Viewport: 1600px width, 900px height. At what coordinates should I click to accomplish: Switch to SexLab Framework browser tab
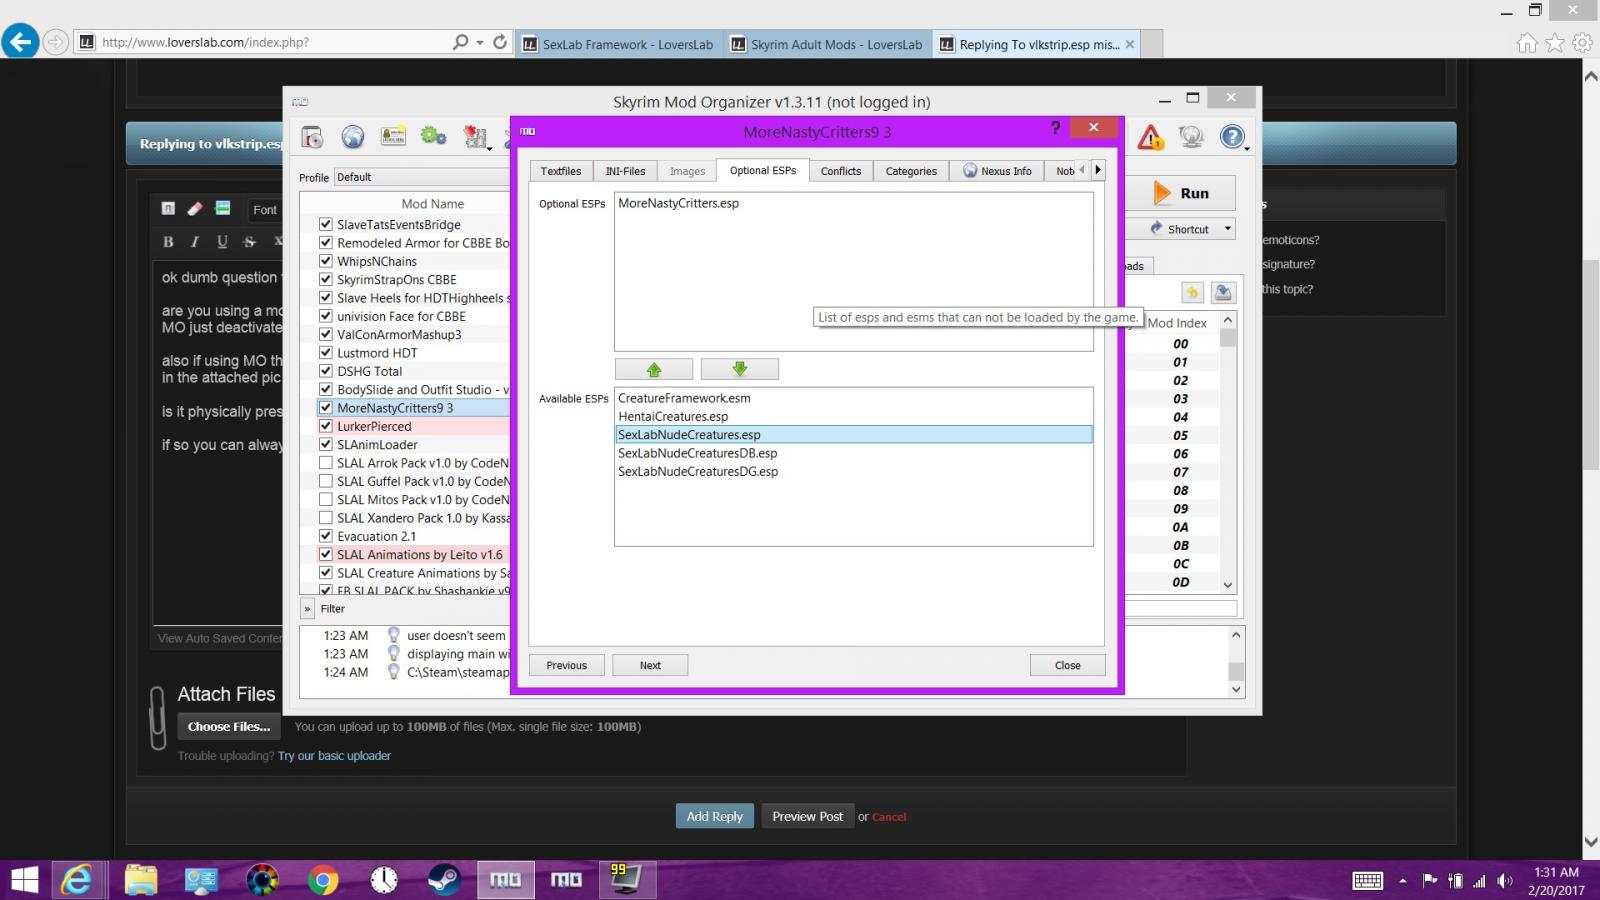click(x=617, y=44)
